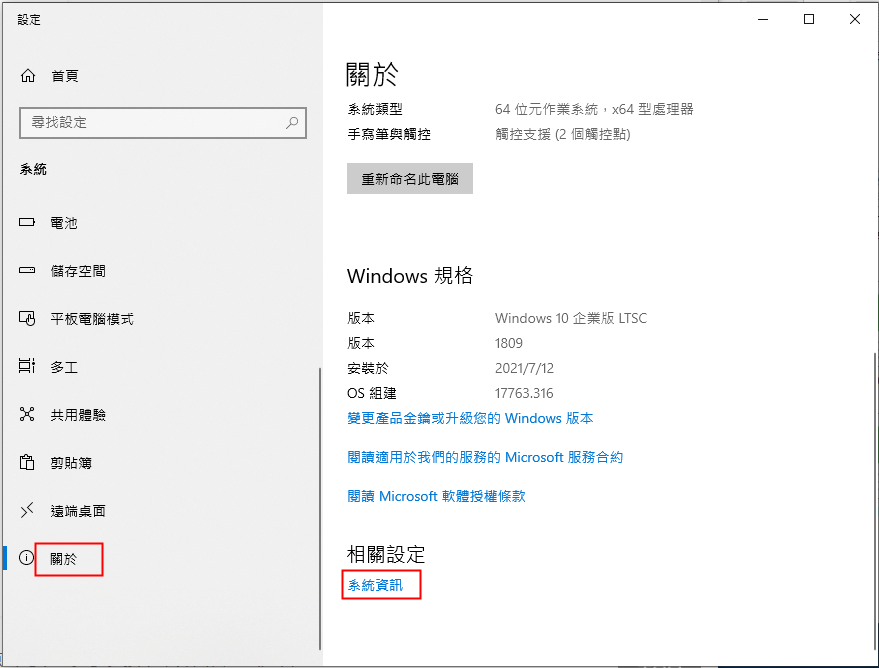Image resolution: width=879 pixels, height=668 pixels.
Task: Select 關於 in the sidebar
Action: pos(64,559)
